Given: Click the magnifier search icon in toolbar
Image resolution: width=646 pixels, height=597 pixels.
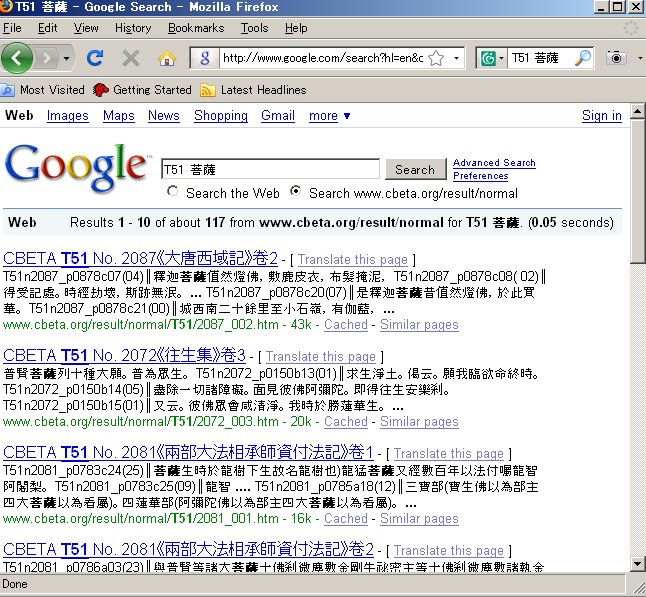Looking at the screenshot, I should (x=583, y=58).
